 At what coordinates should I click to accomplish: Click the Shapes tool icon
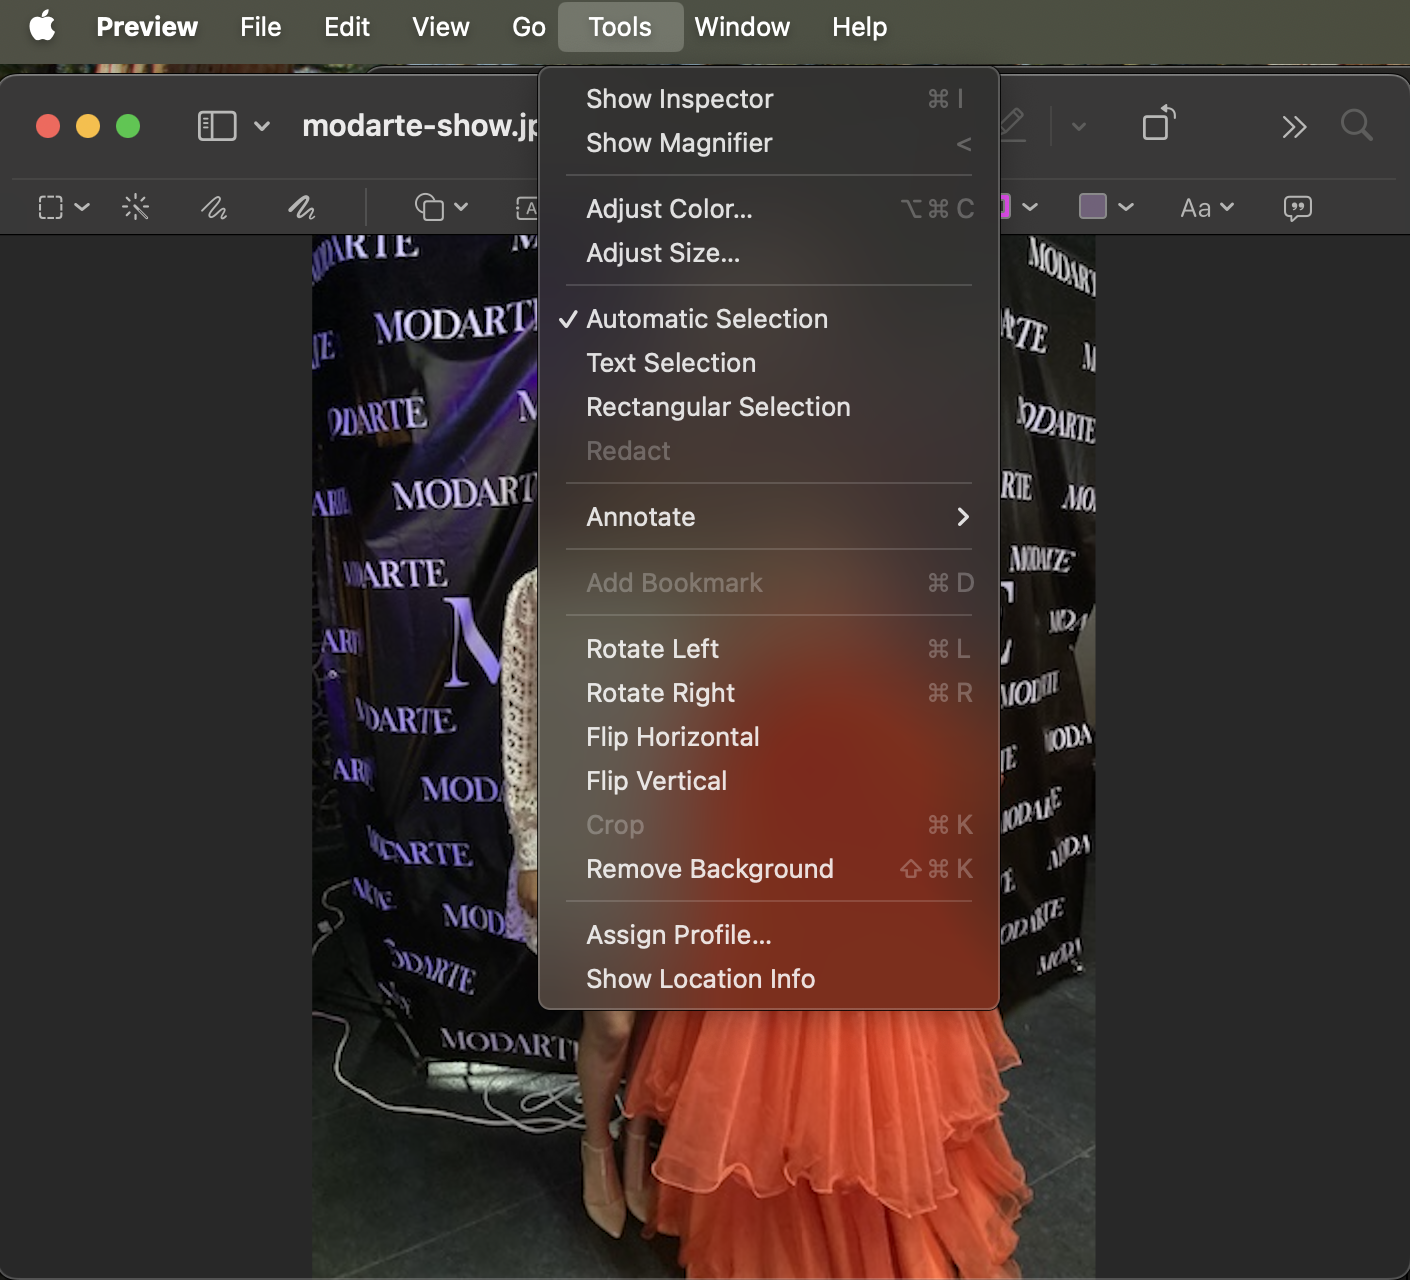pos(430,207)
